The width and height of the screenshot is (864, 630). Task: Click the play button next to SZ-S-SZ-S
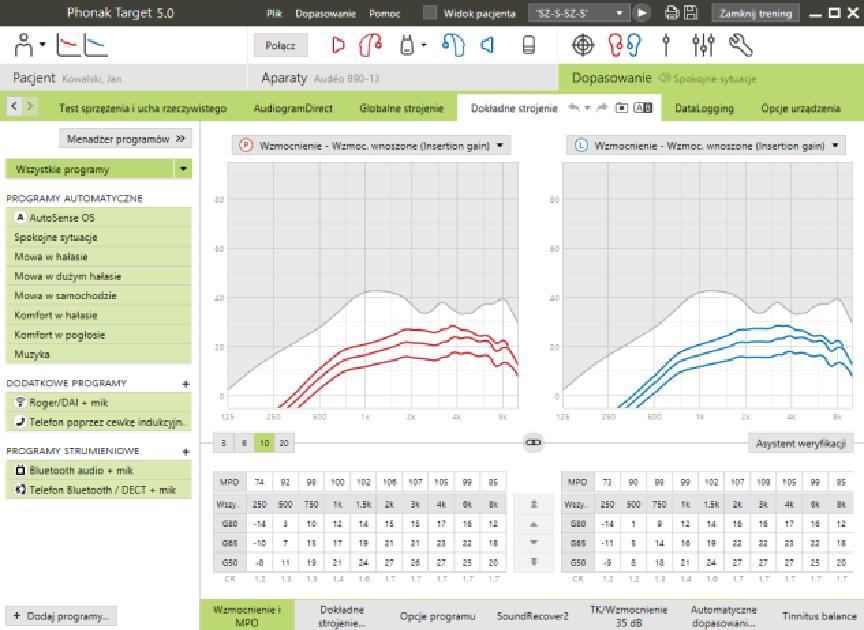pos(641,13)
